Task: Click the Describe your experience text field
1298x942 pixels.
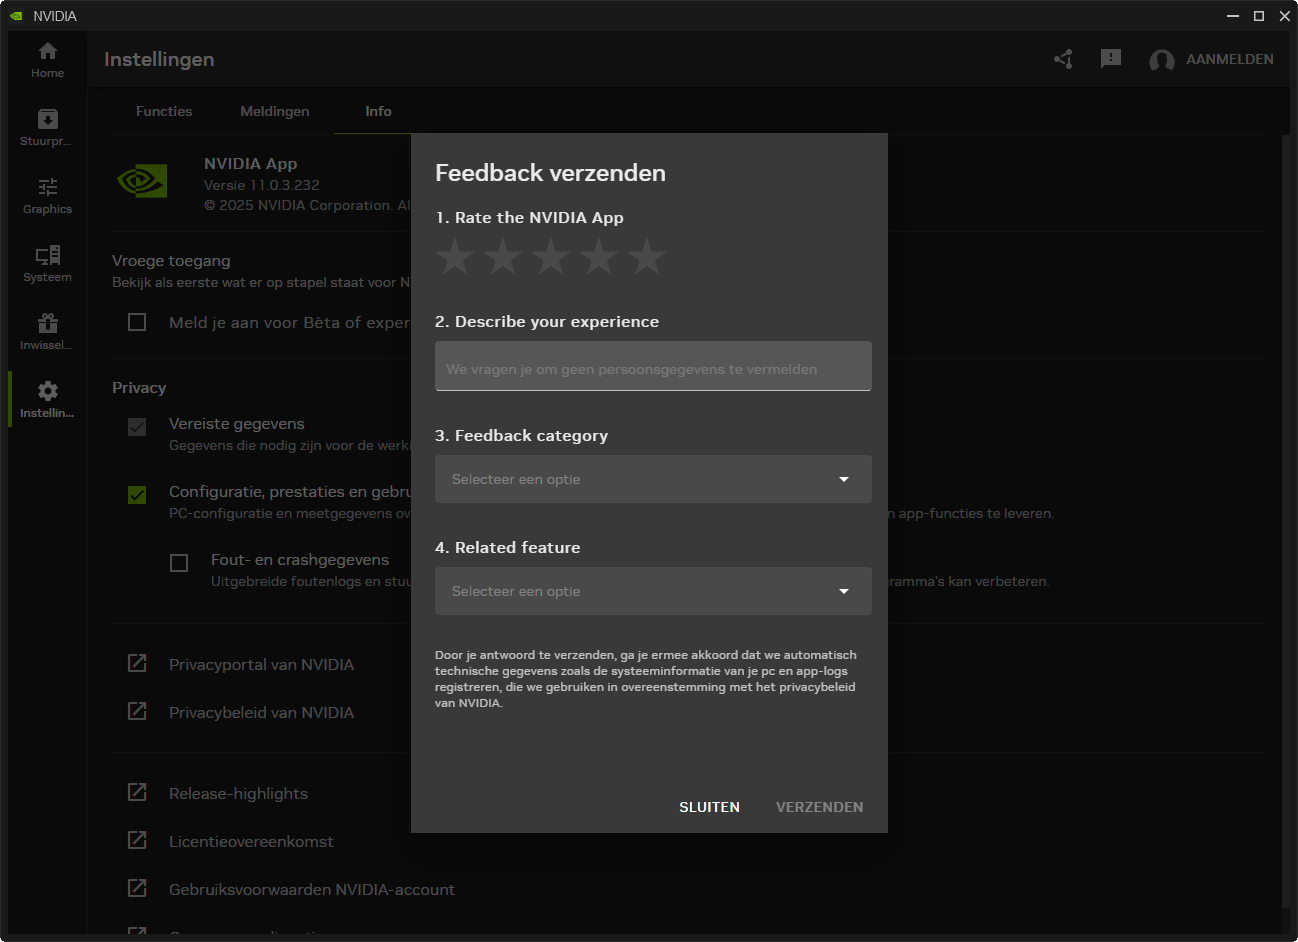Action: (x=653, y=366)
